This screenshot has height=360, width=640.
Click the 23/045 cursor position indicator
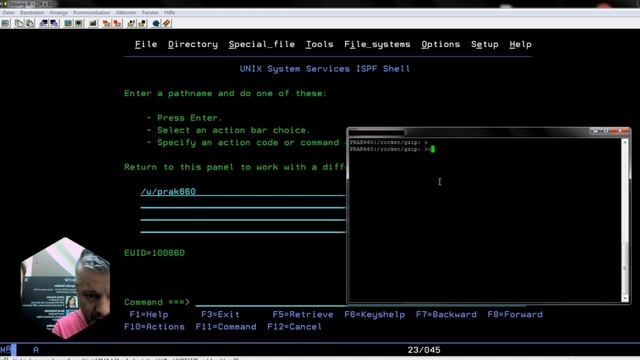pyautogui.click(x=424, y=350)
